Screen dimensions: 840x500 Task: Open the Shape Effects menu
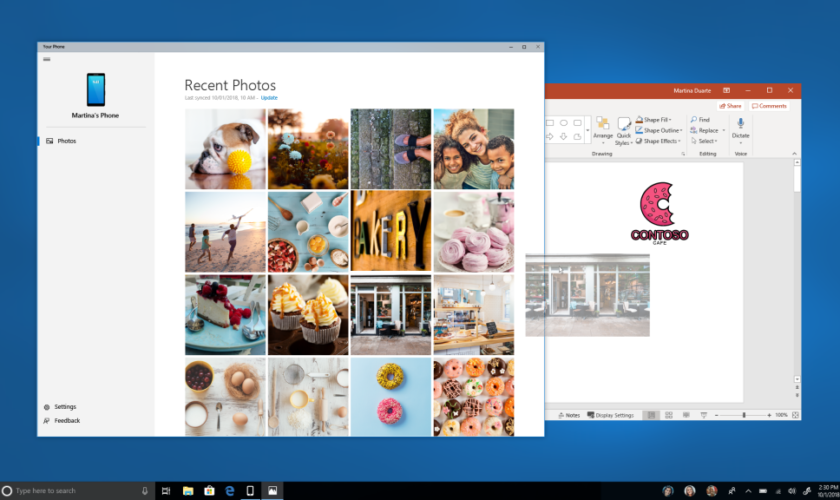(x=660, y=141)
